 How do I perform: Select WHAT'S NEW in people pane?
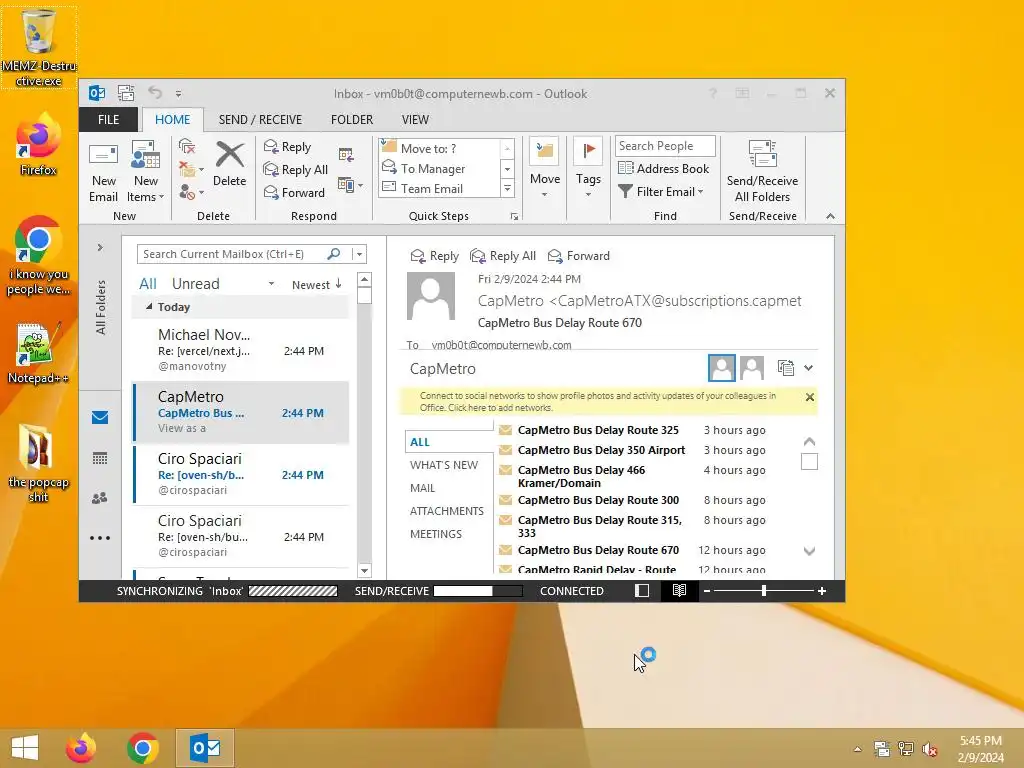coord(443,465)
